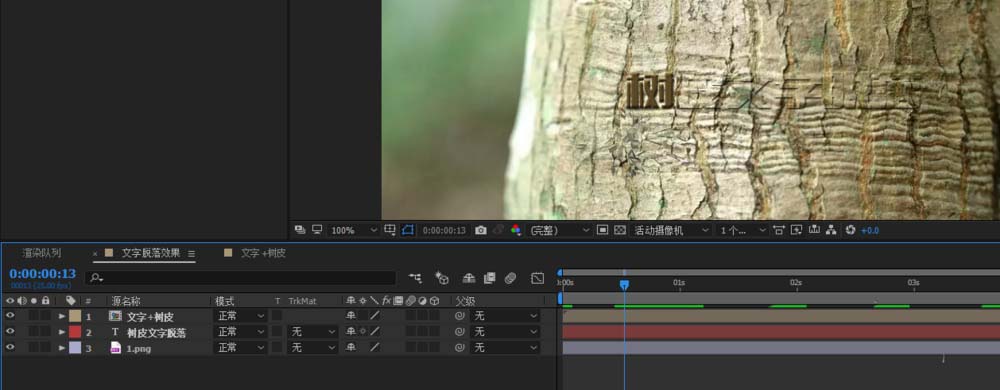Hide the 1.png layer

(10, 347)
